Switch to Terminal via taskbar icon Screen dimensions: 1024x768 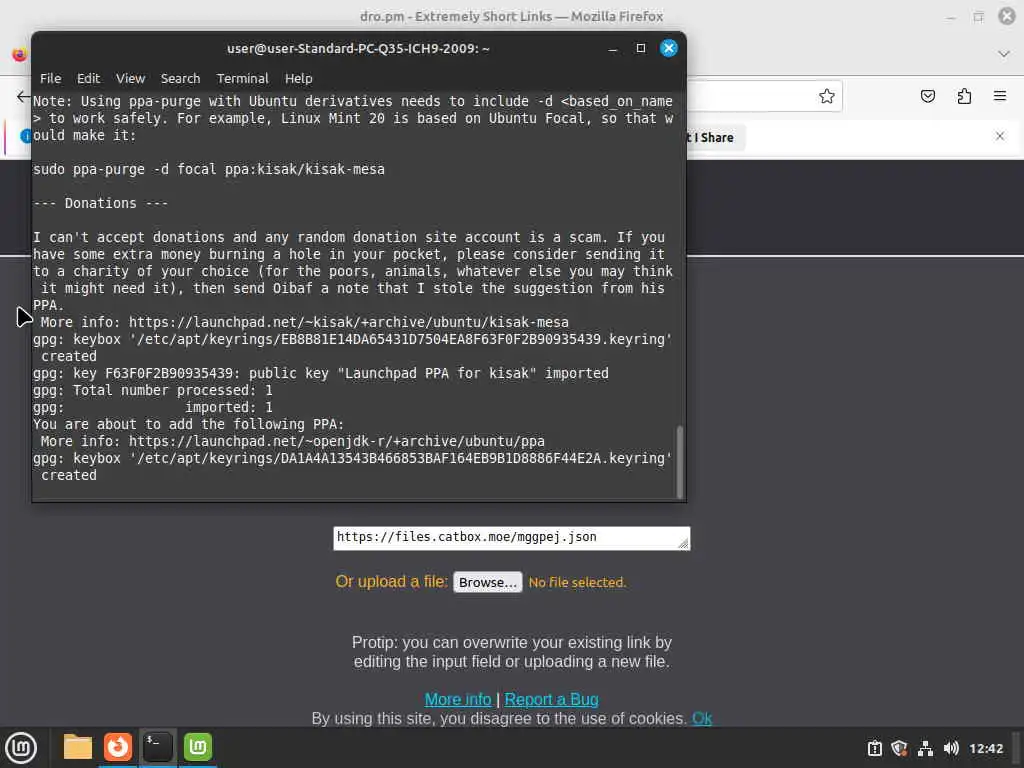coord(158,747)
